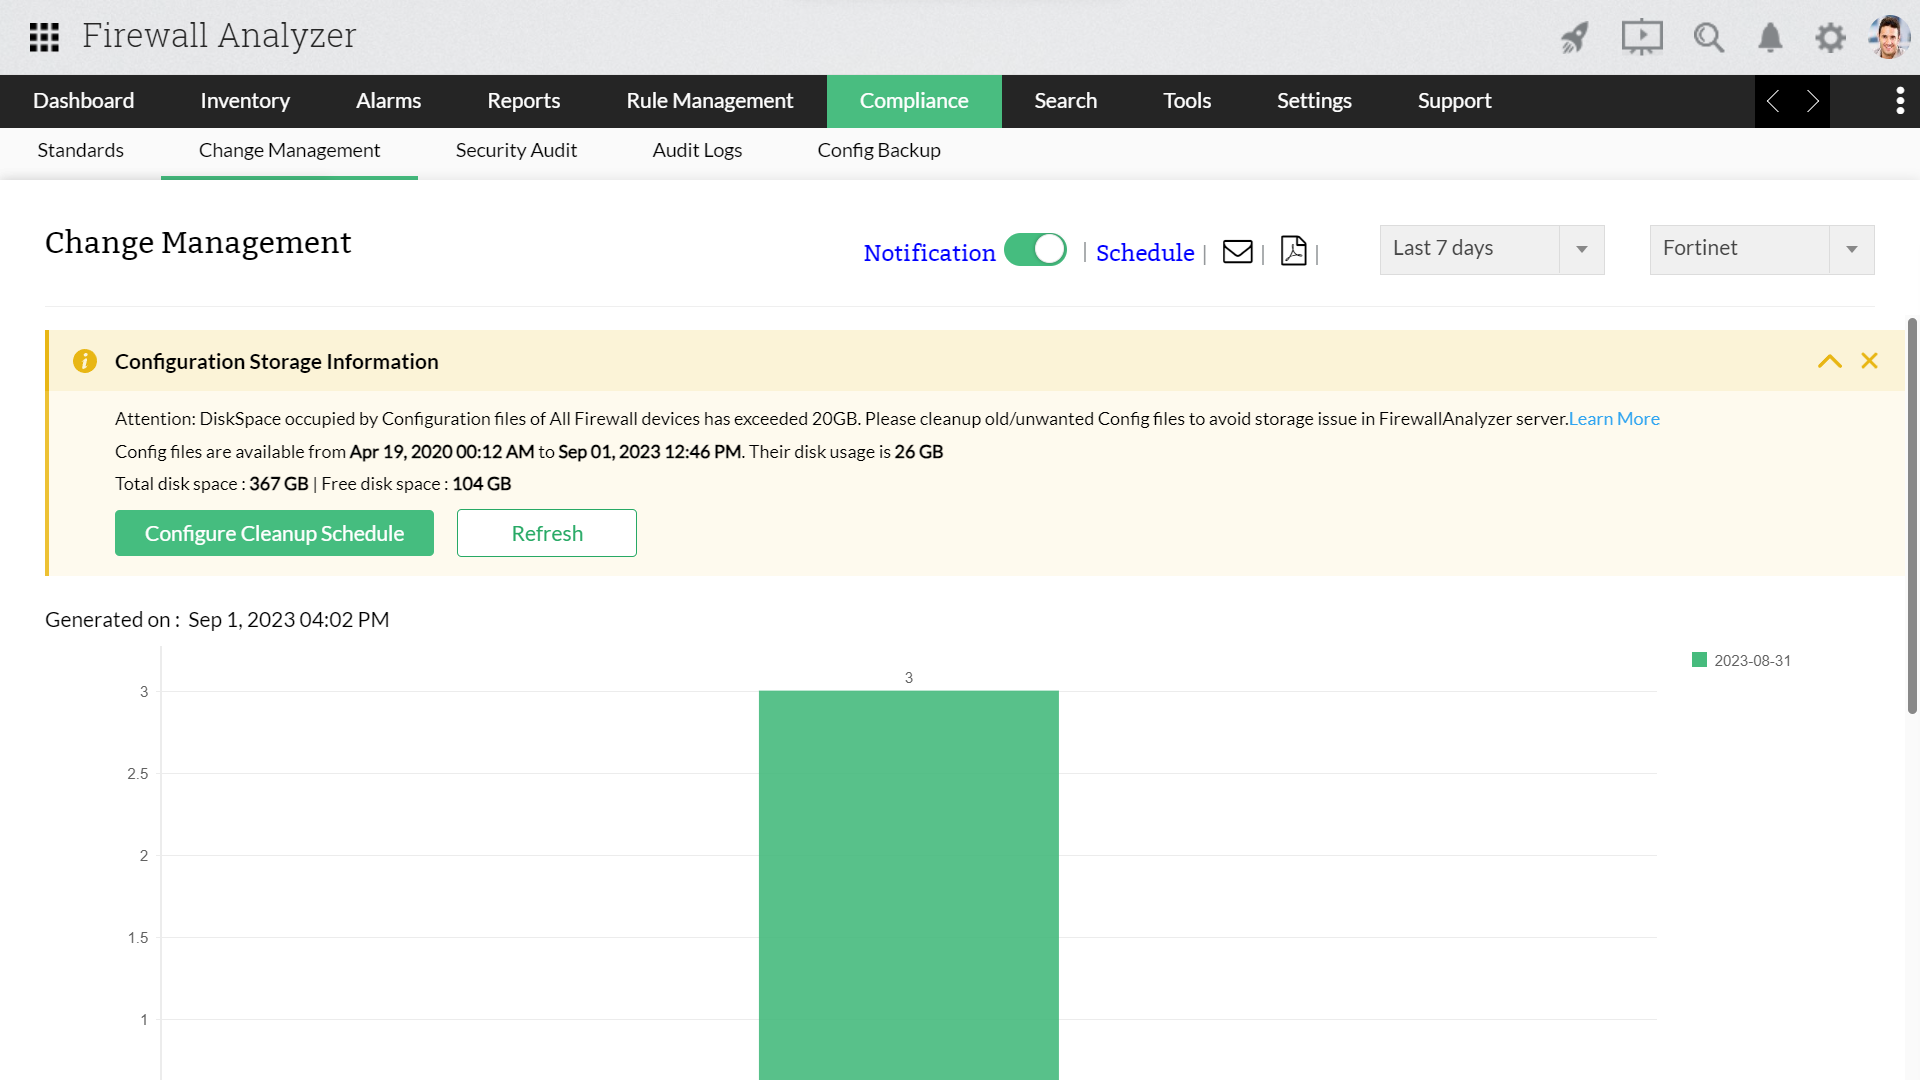The width and height of the screenshot is (1920, 1080).
Task: Click the 2023-08-31 legend color swatch
Action: click(x=1698, y=659)
